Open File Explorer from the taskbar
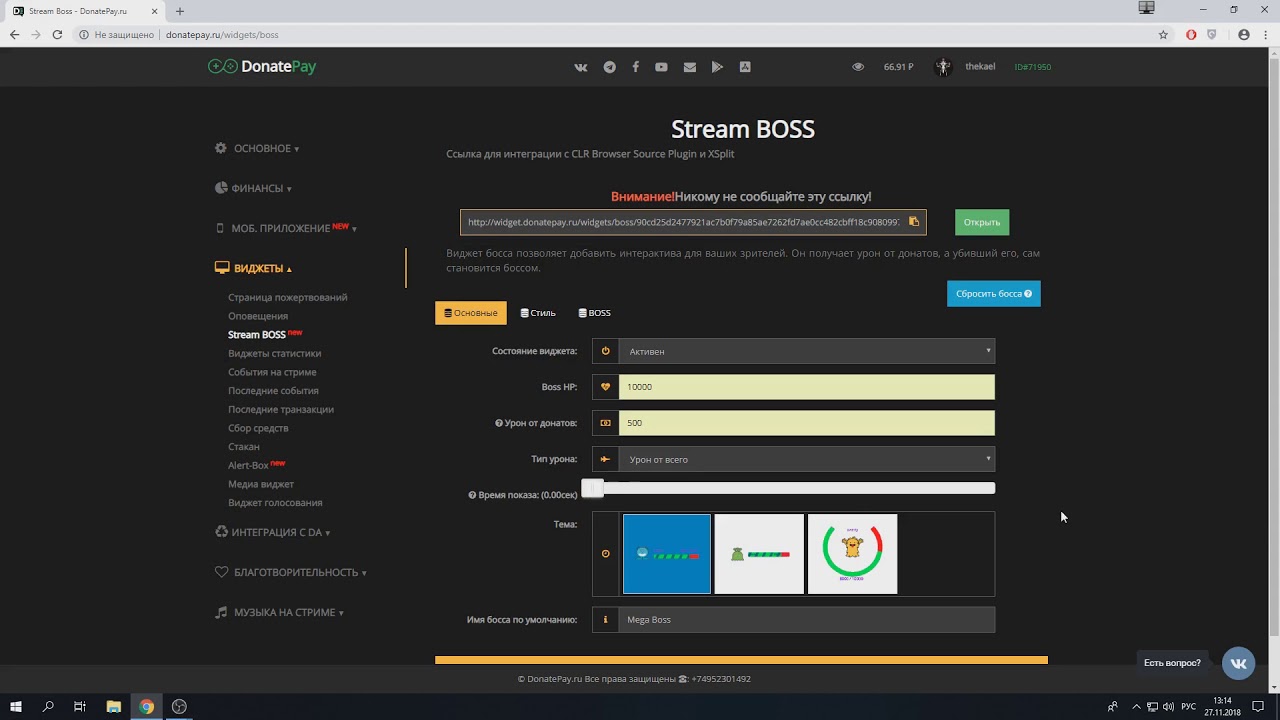1280x720 pixels. click(x=113, y=706)
